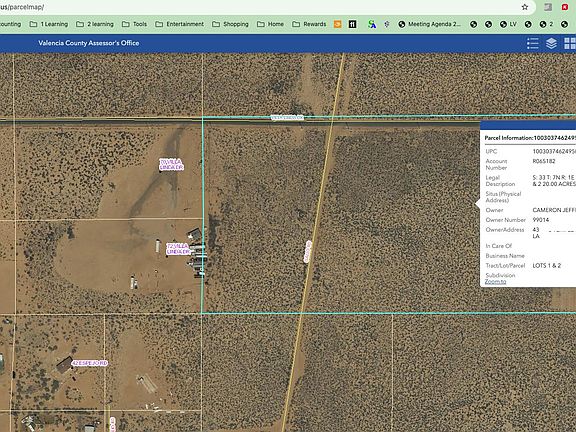
Task: Click the blue header bar of parcel popup
Action: 528,125
